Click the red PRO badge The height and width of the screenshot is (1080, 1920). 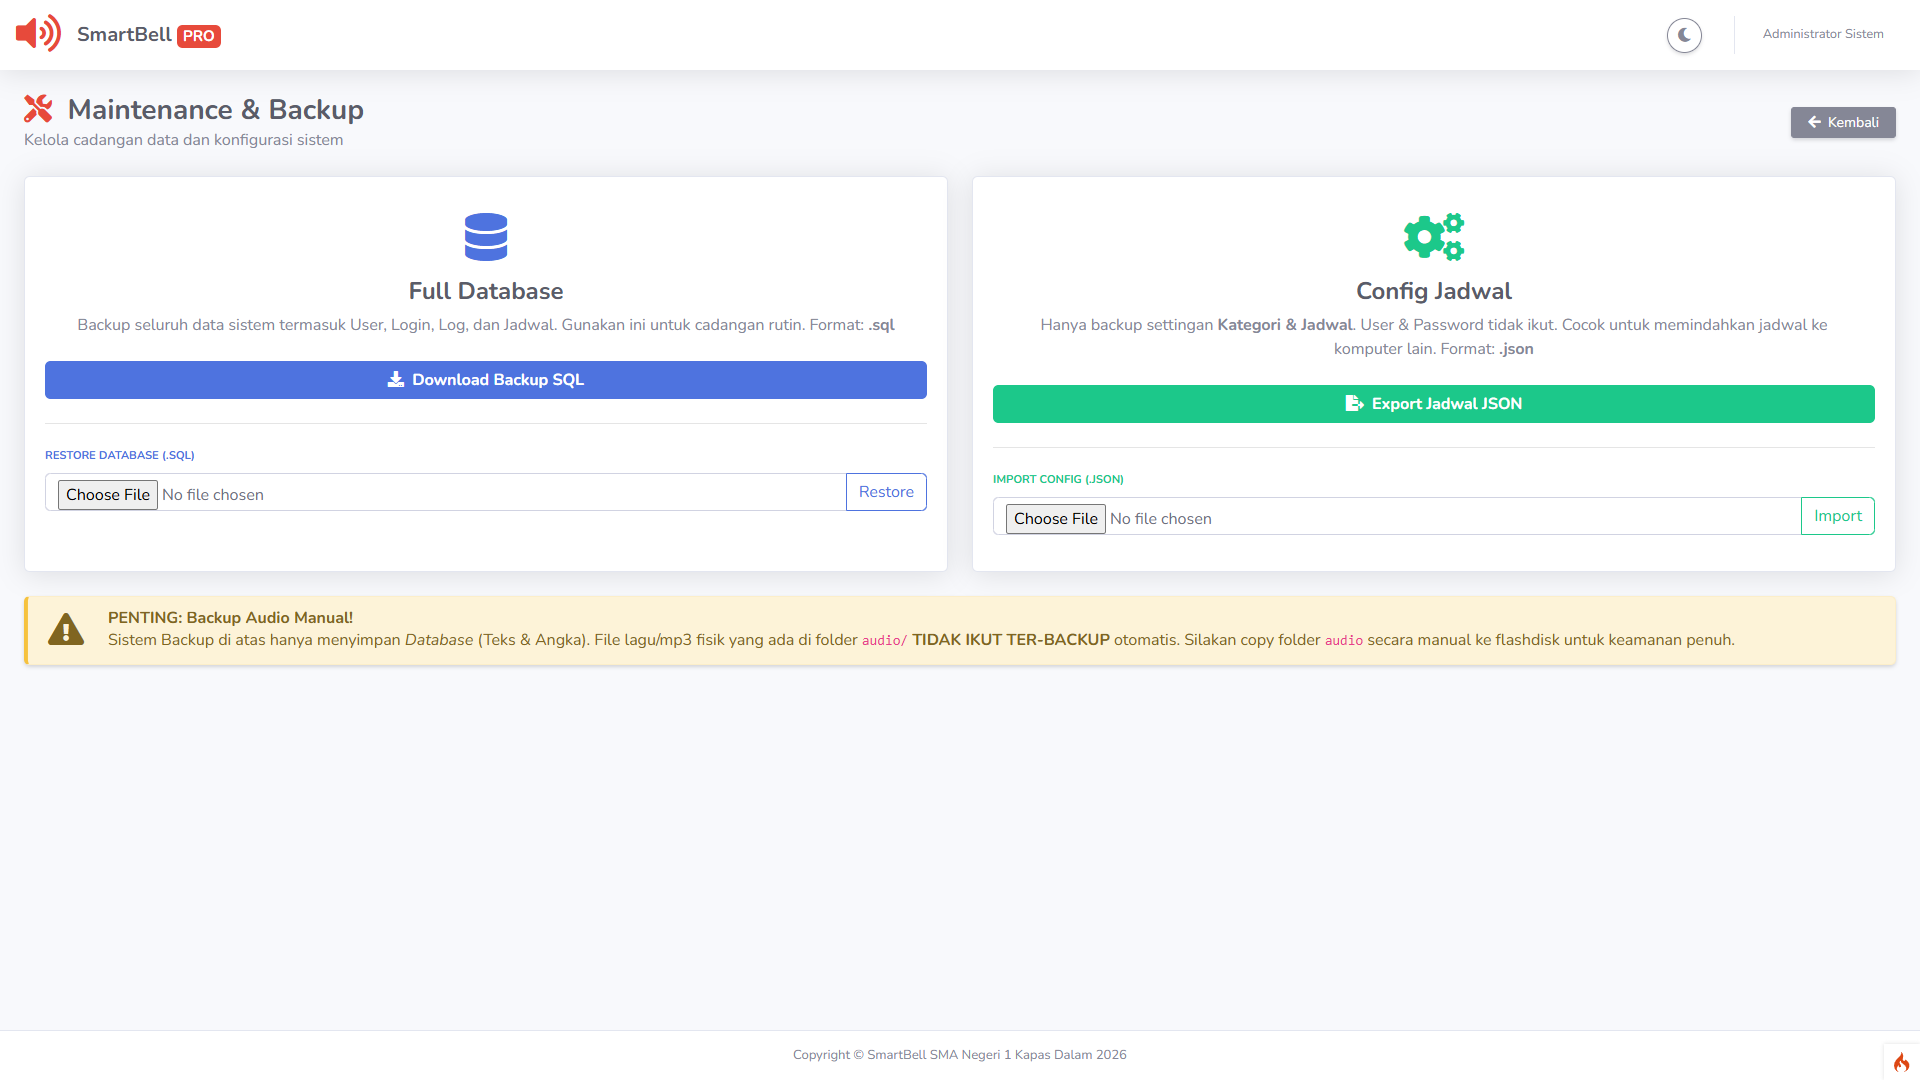point(198,36)
